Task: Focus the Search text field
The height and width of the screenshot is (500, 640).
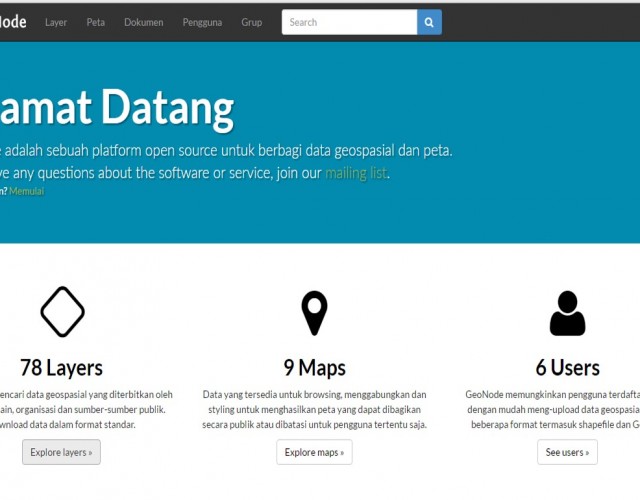Action: point(348,22)
